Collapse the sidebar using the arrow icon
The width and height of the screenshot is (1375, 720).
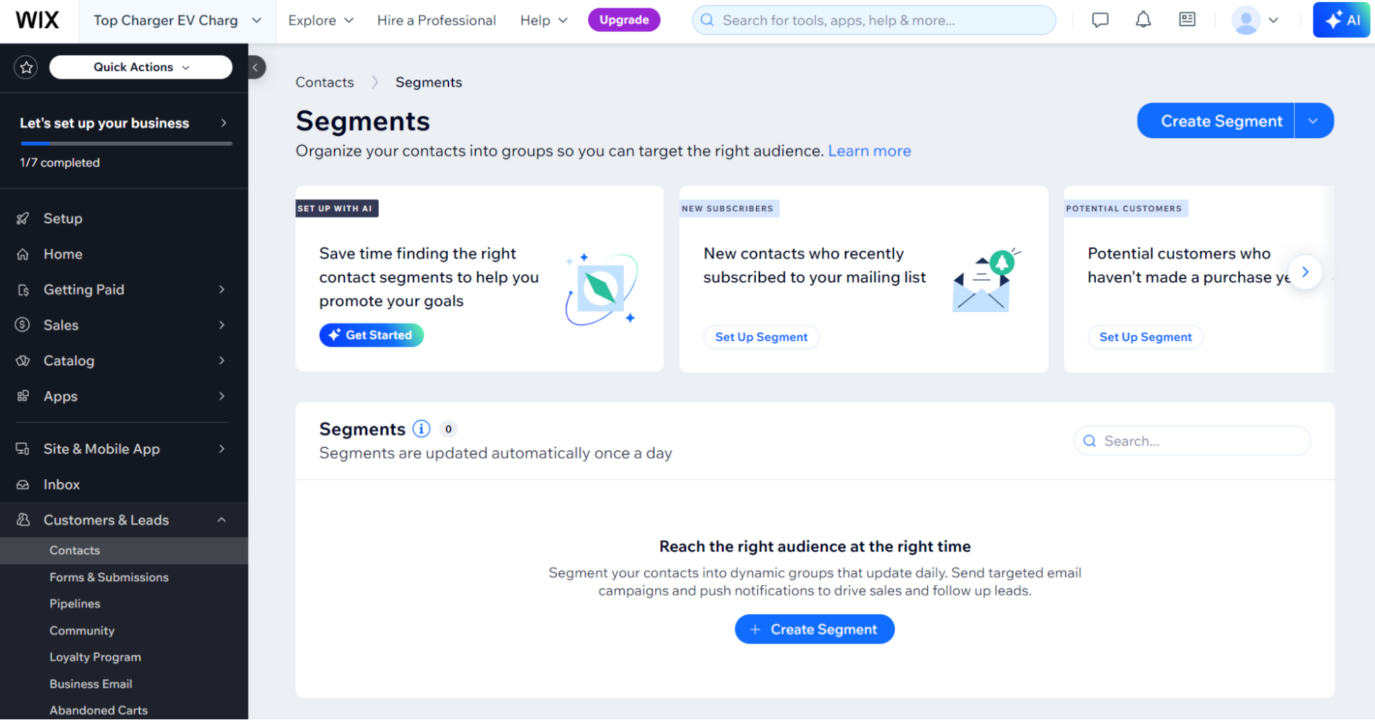pos(256,67)
